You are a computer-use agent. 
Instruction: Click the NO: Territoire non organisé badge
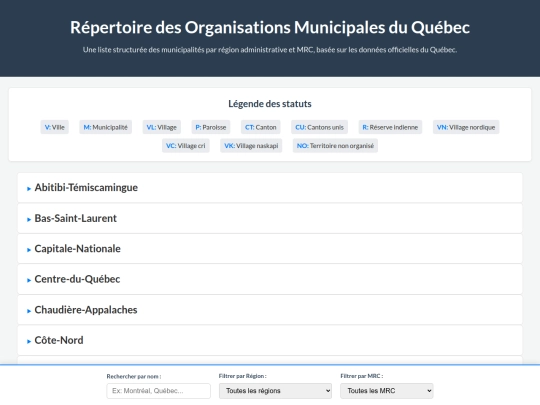click(335, 146)
